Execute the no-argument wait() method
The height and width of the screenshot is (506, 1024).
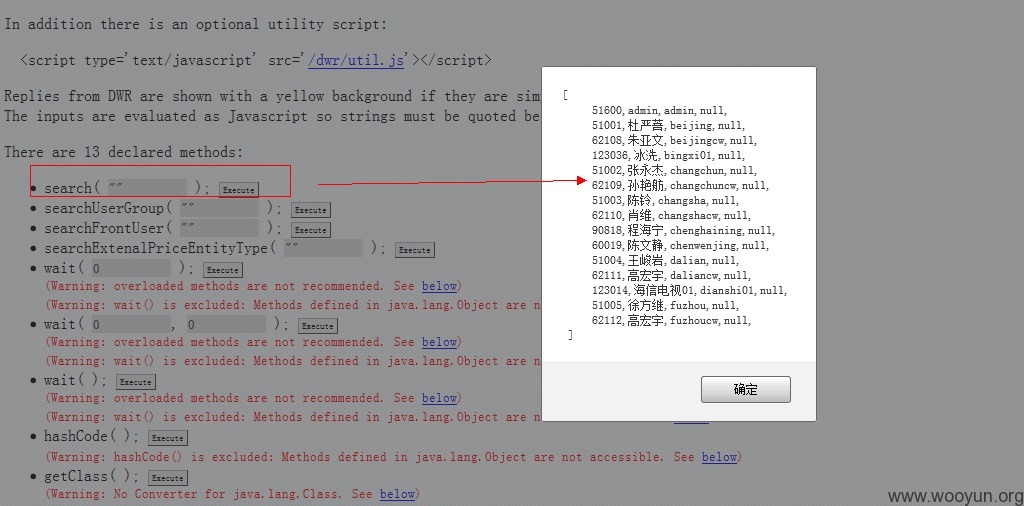[x=136, y=382]
